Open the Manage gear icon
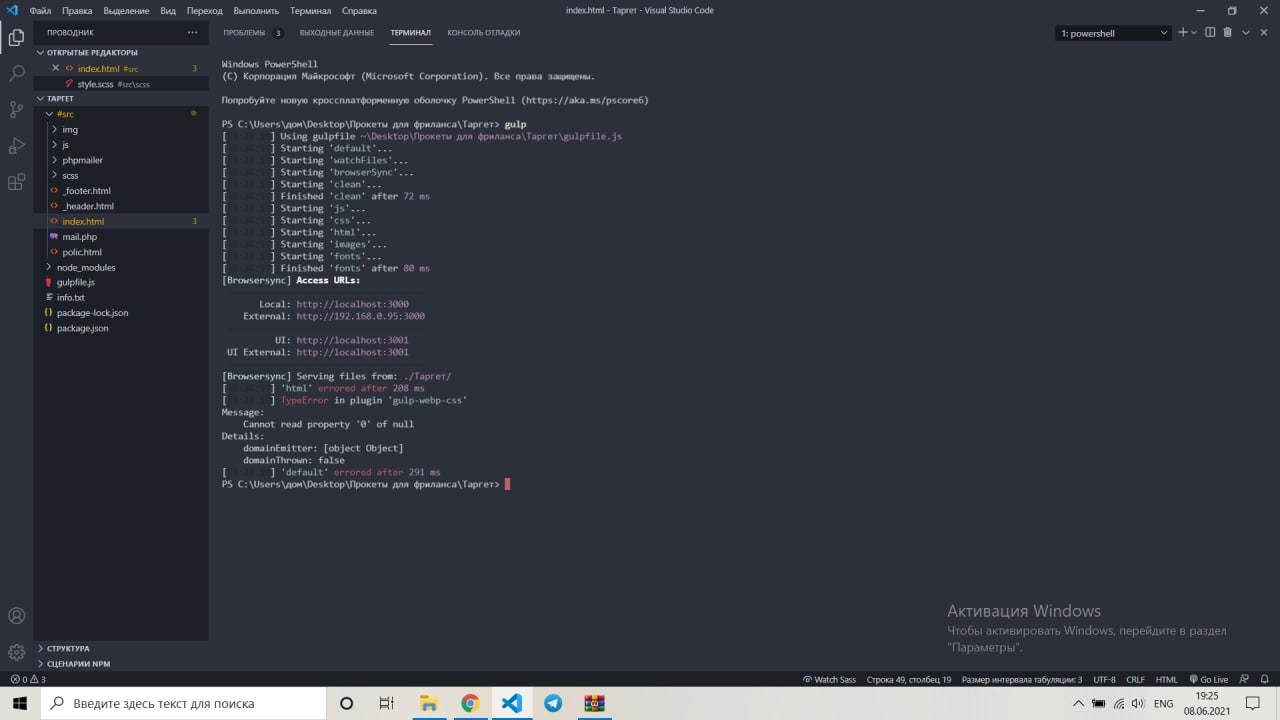Viewport: 1280px width, 720px height. pyautogui.click(x=16, y=652)
